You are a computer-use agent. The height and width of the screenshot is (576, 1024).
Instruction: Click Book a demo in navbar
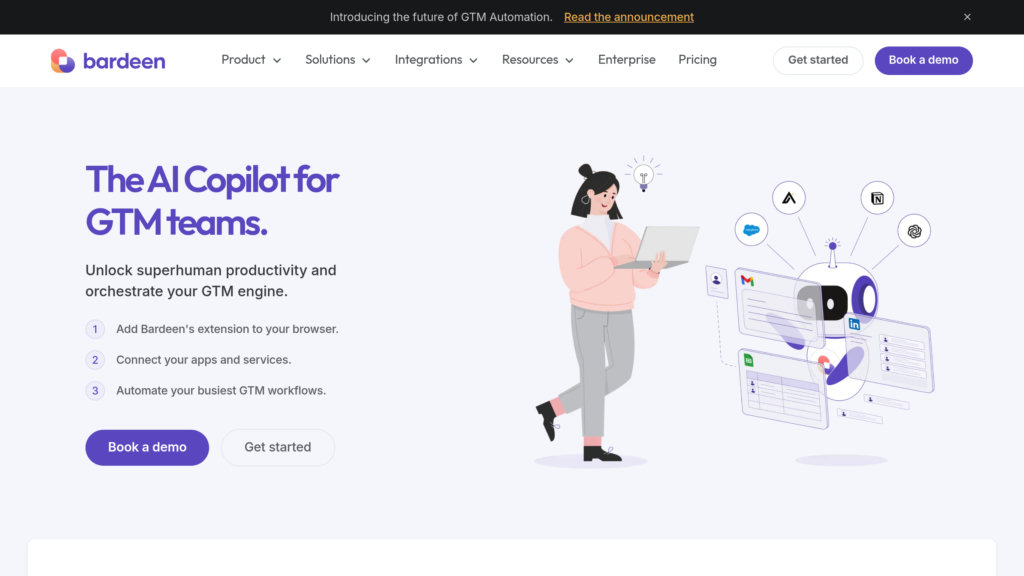point(923,60)
